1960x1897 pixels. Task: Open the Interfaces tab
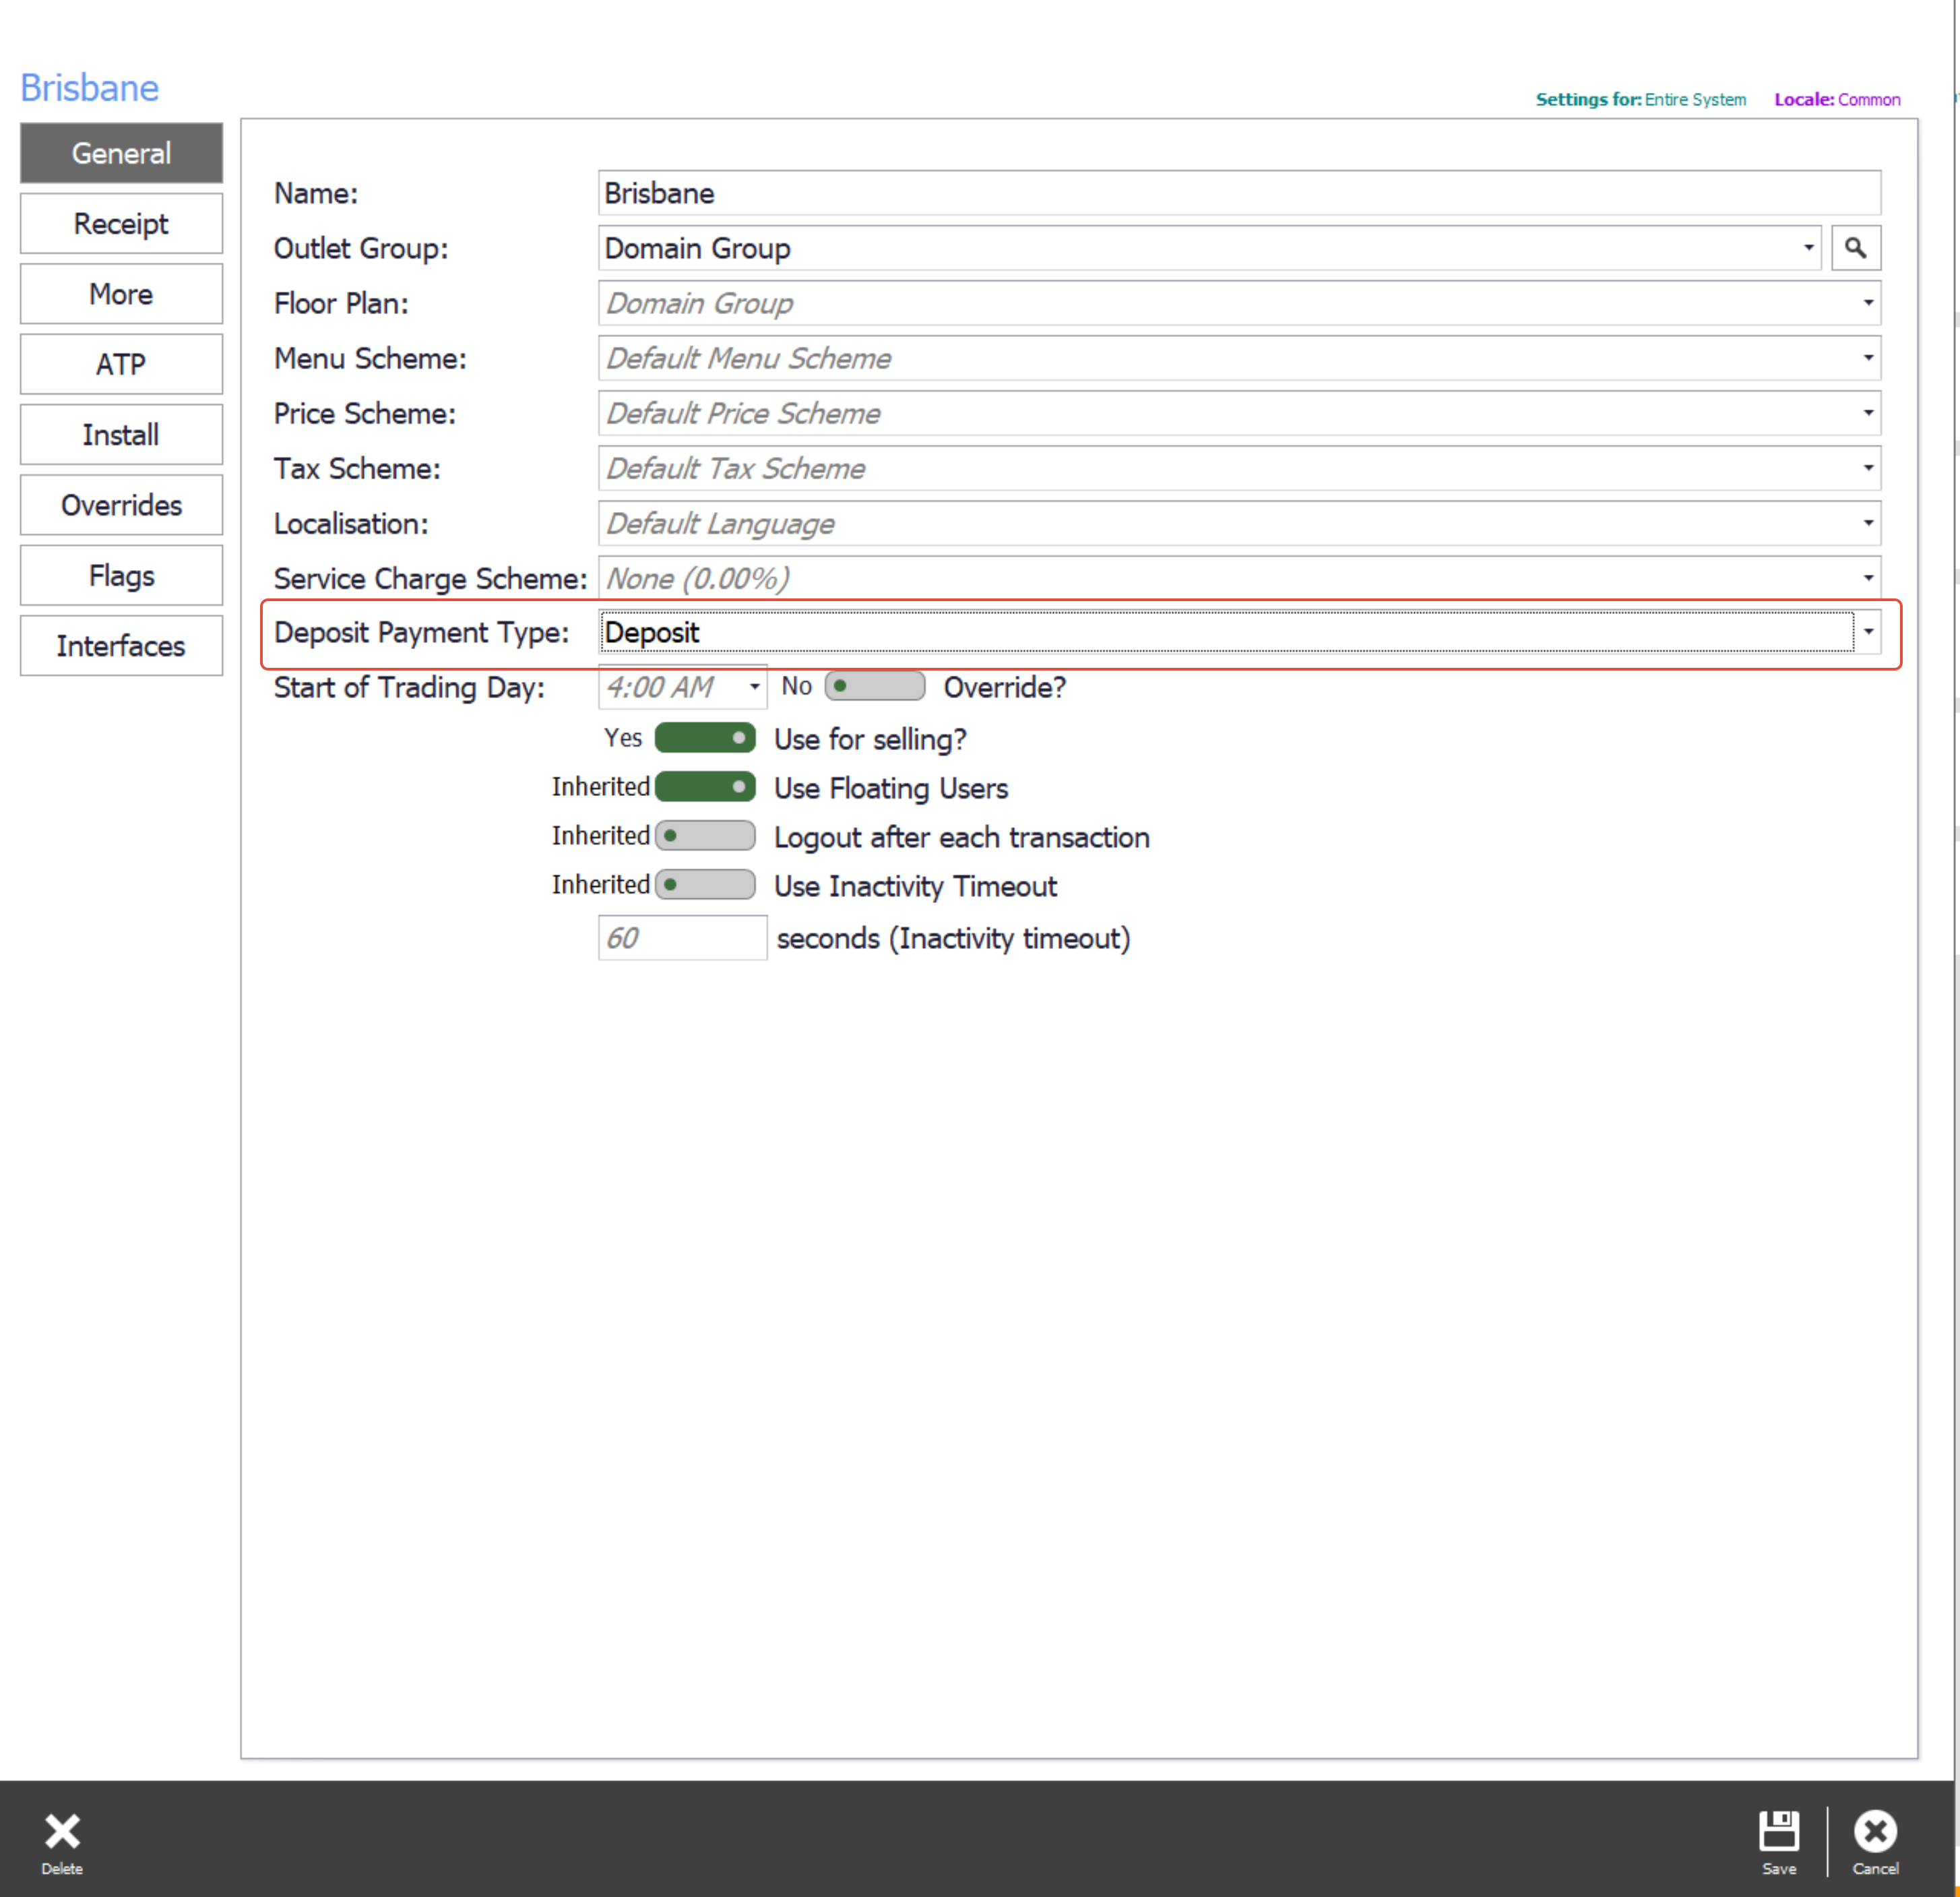[121, 646]
